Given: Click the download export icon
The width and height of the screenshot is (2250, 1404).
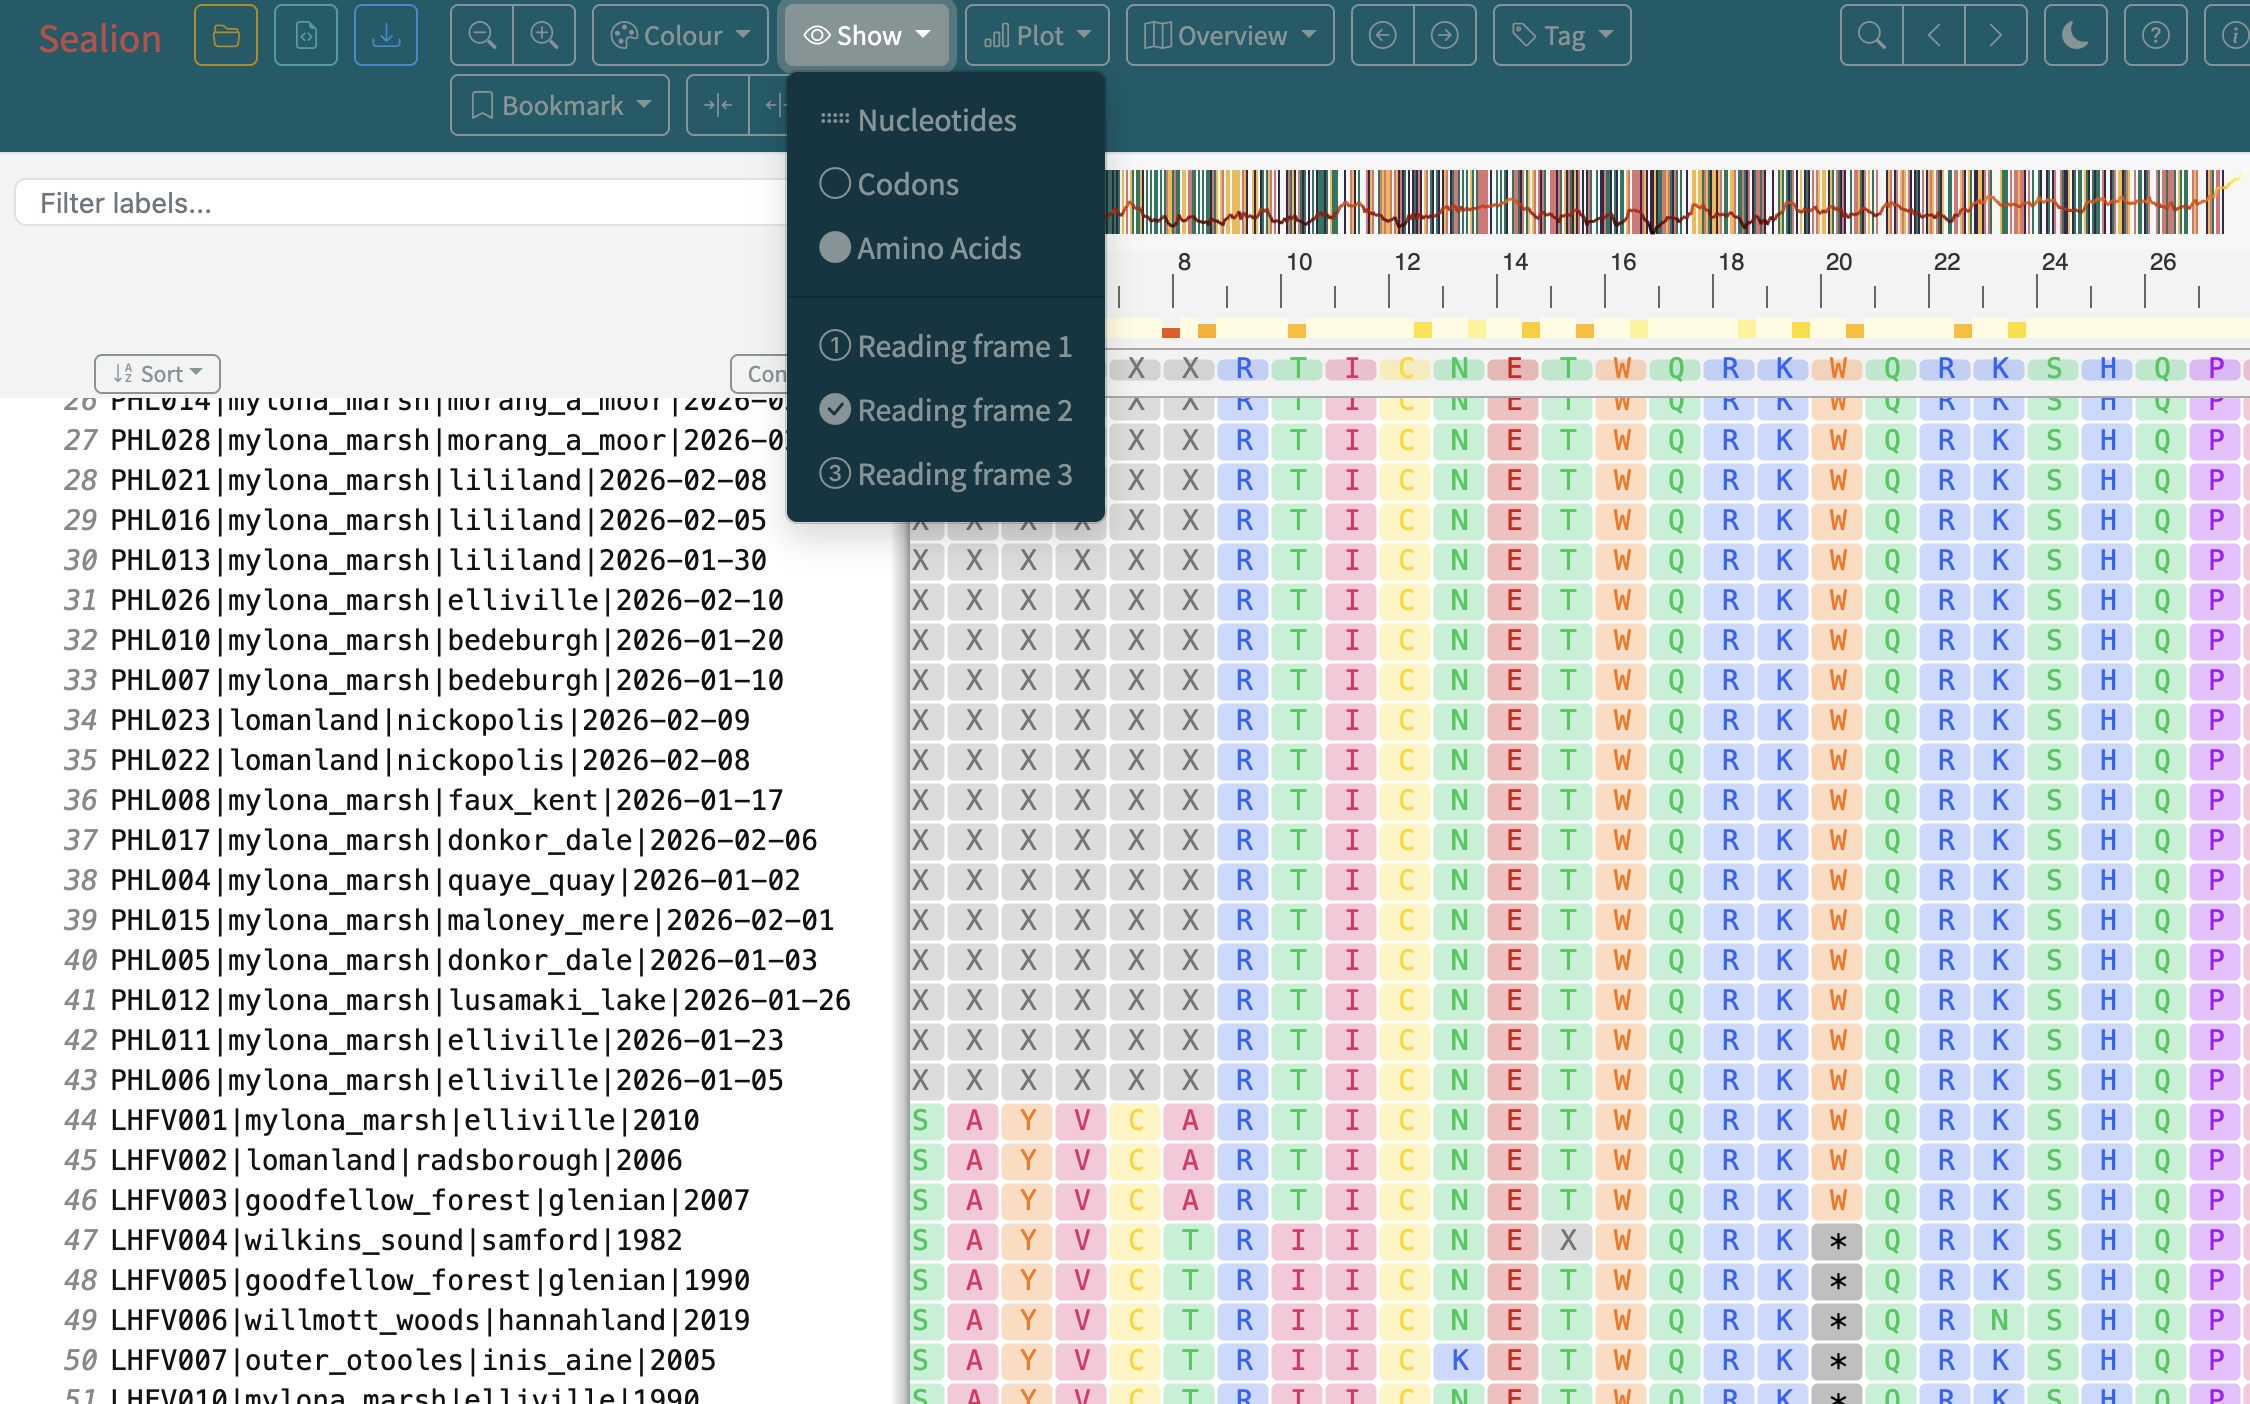Looking at the screenshot, I should 386,36.
